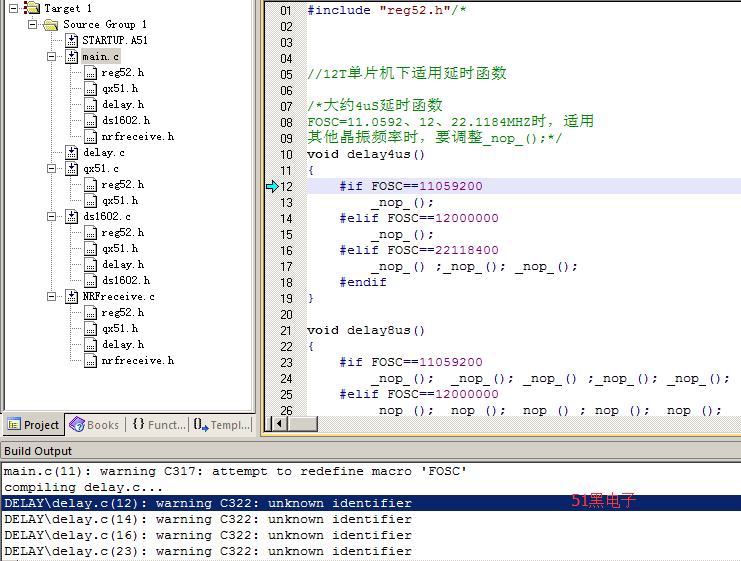741x561 pixels.
Task: Click the main.c file icon
Action: point(72,57)
